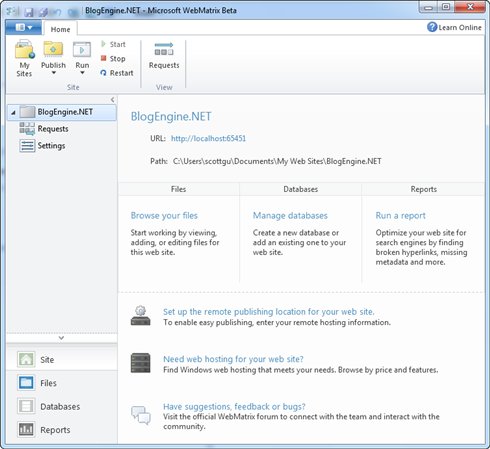Screen dimensions: 490x449
Task: Collapse the left navigation pane chevron
Action: pyautogui.click(x=112, y=99)
